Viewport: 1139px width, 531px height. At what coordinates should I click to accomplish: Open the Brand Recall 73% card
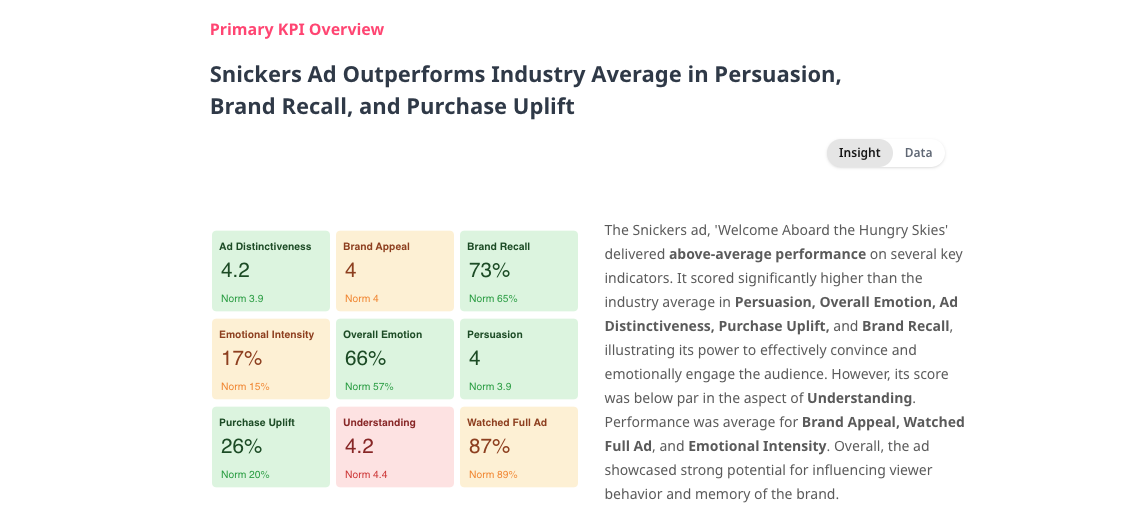[x=519, y=271]
